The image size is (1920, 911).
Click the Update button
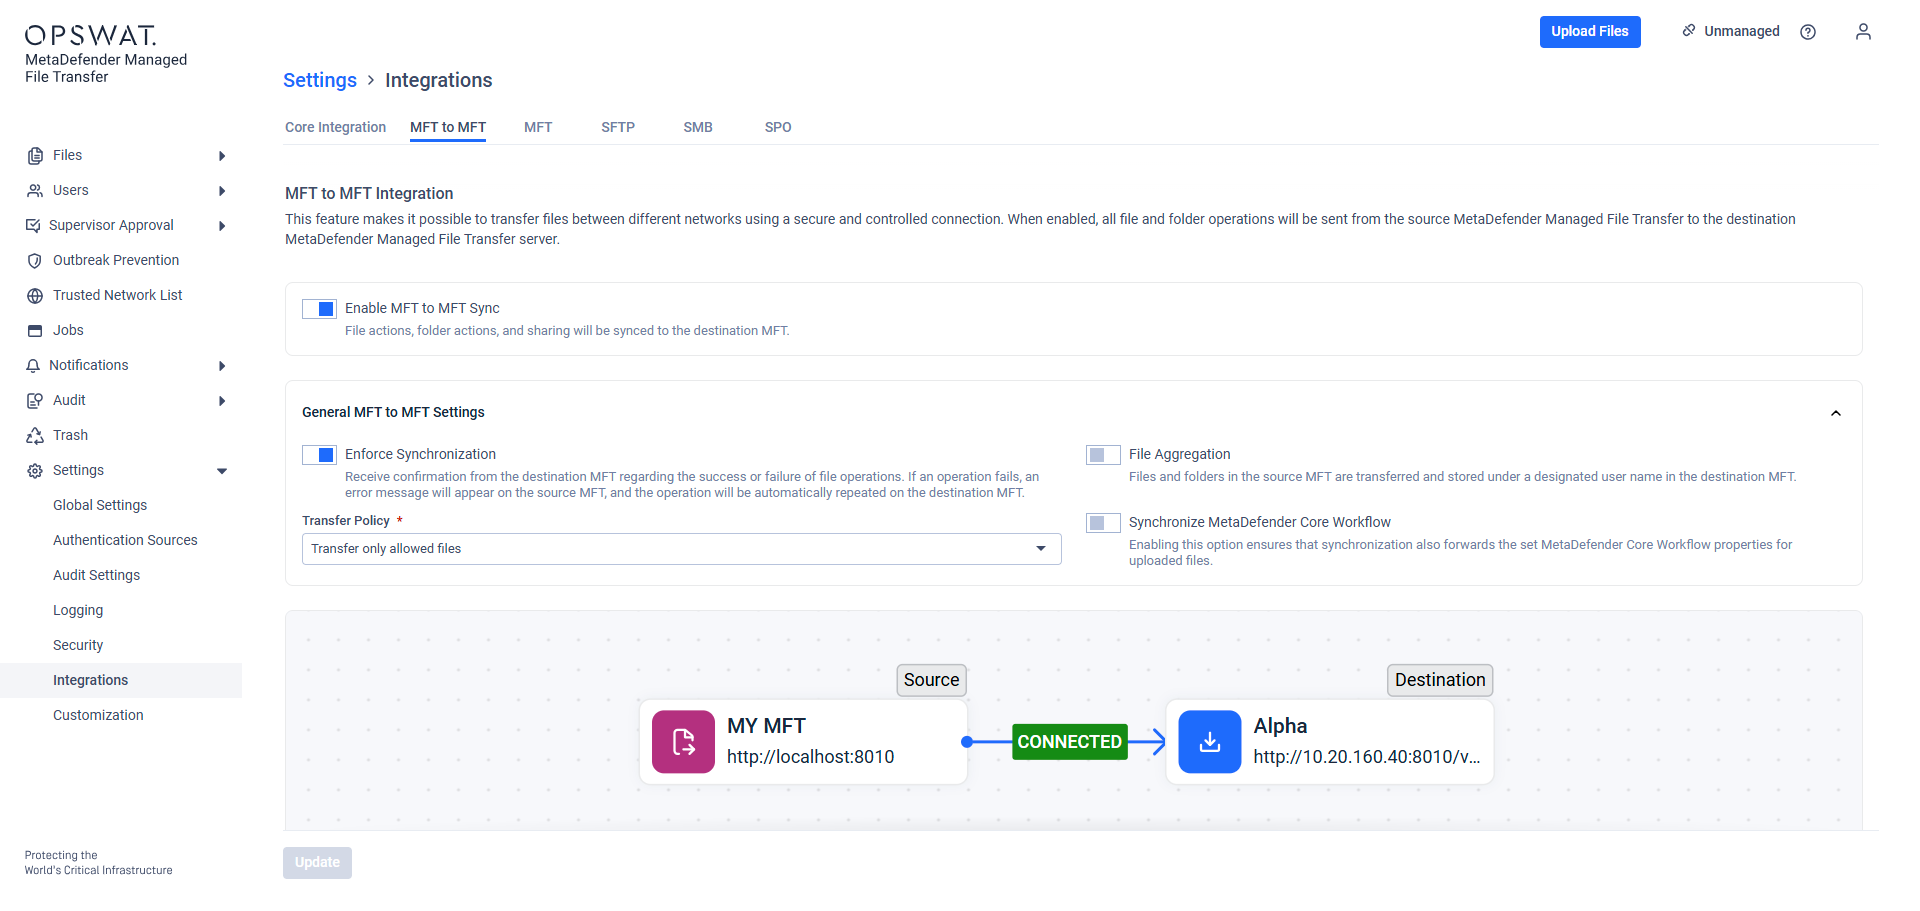317,862
